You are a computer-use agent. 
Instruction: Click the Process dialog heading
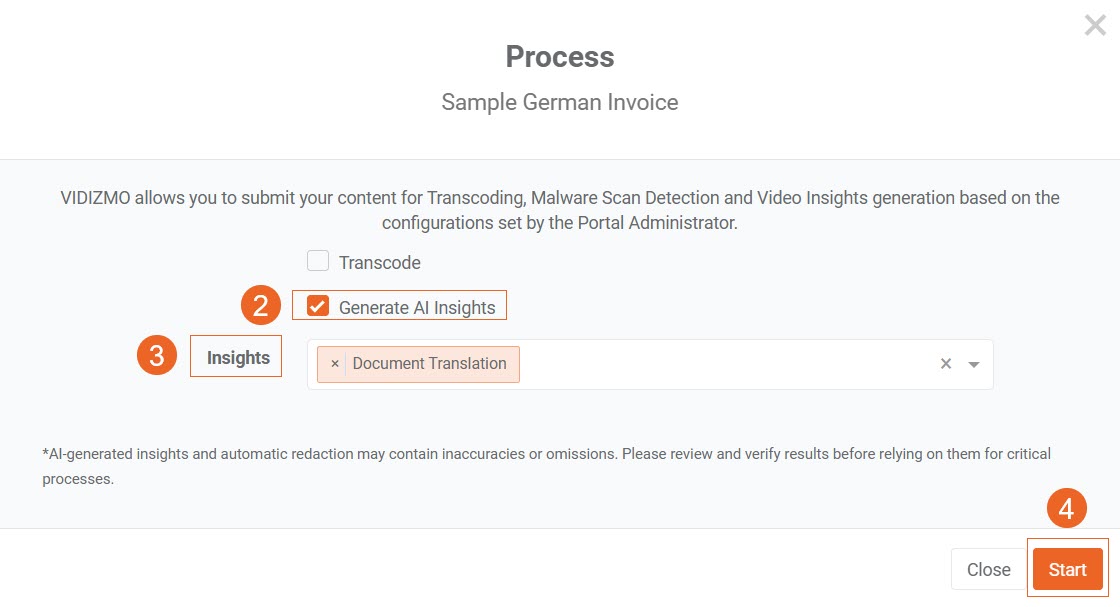560,57
